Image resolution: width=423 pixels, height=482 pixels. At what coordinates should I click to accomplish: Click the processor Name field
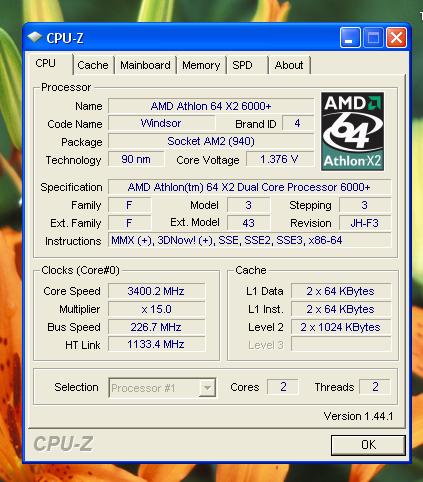tap(211, 106)
